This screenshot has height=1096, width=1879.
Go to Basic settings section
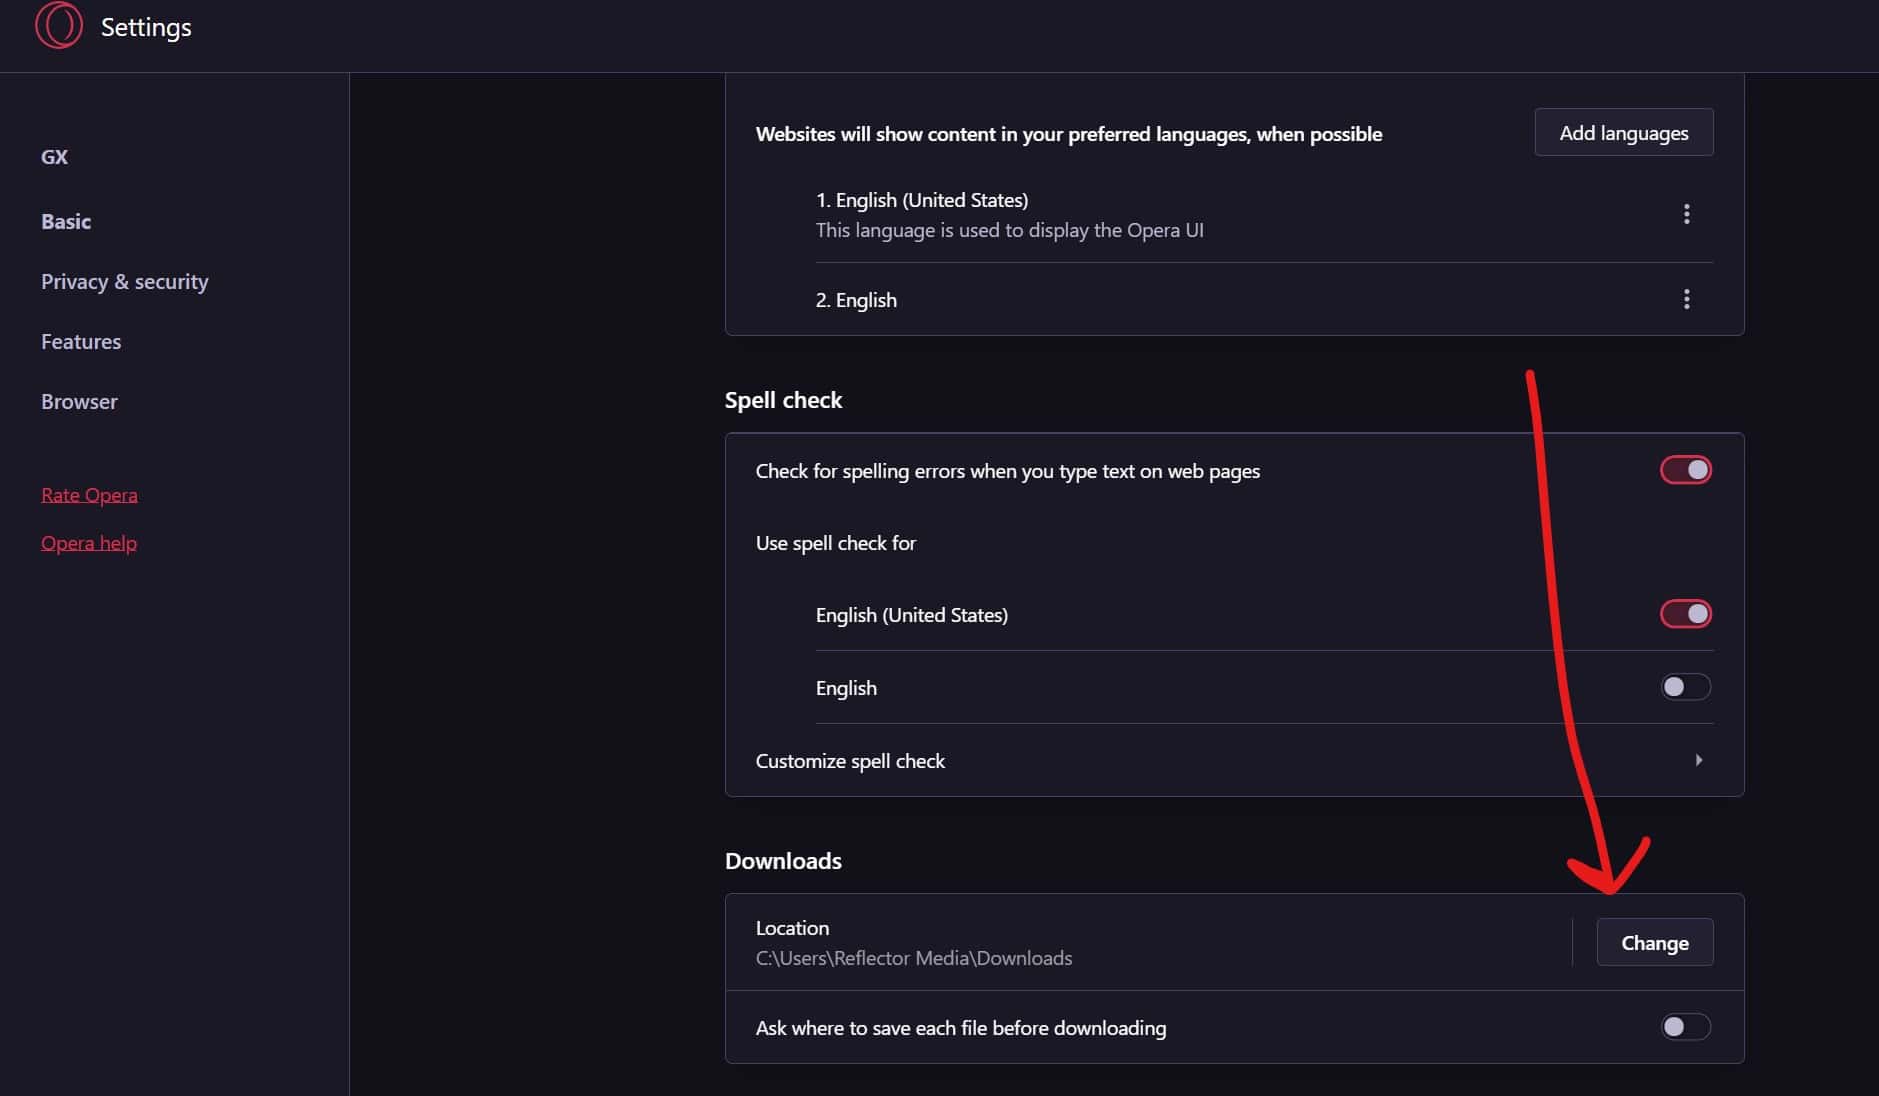coord(66,222)
